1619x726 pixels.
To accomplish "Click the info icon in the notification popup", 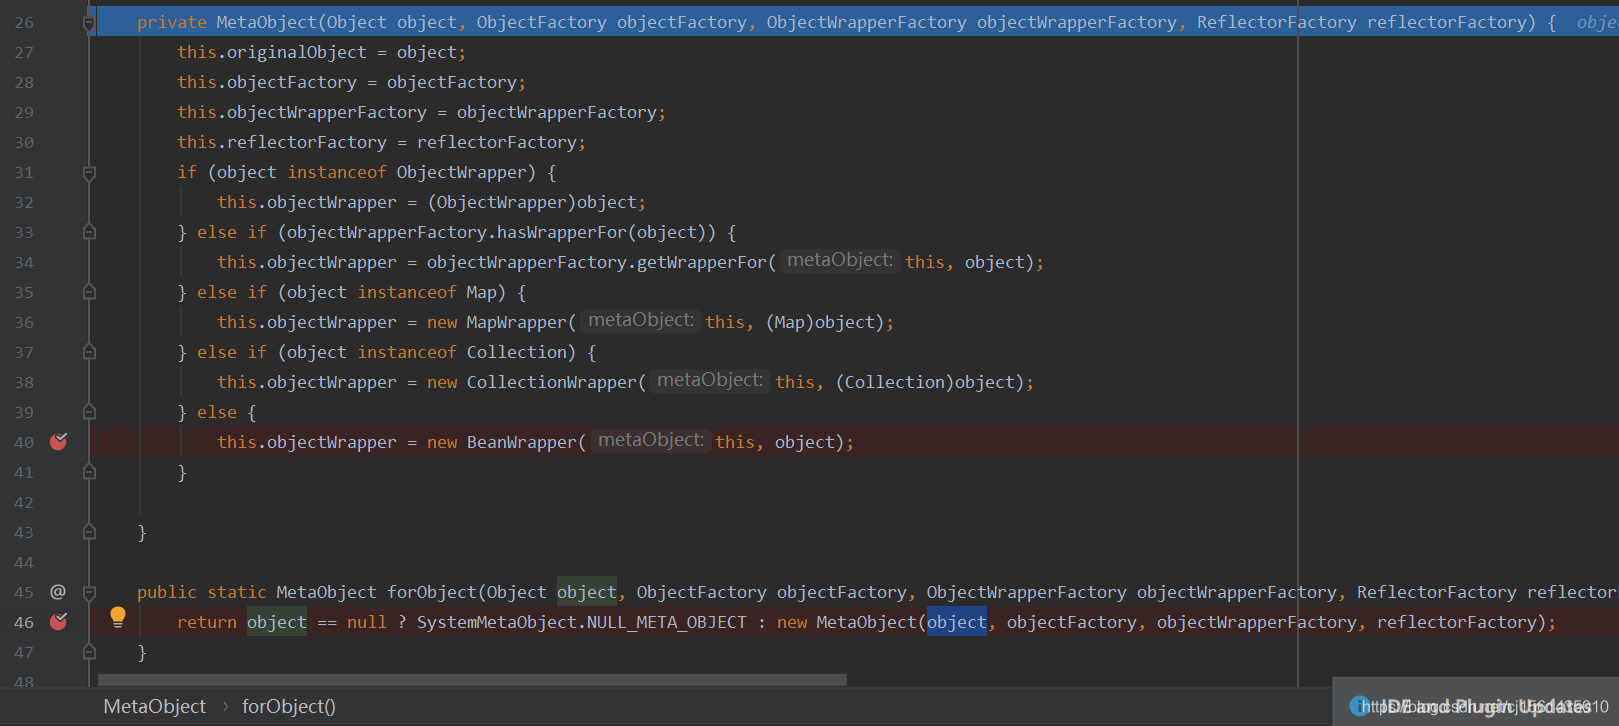I will point(1360,706).
